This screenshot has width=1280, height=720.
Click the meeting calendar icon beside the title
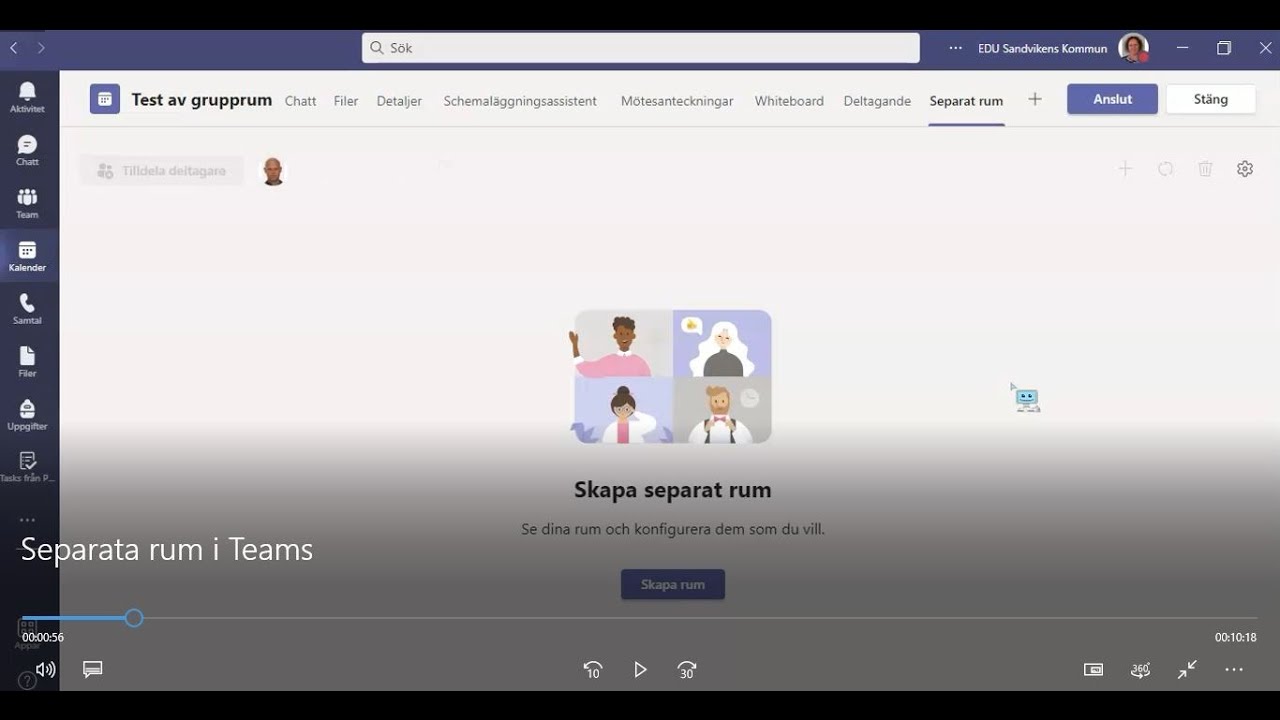tap(105, 99)
